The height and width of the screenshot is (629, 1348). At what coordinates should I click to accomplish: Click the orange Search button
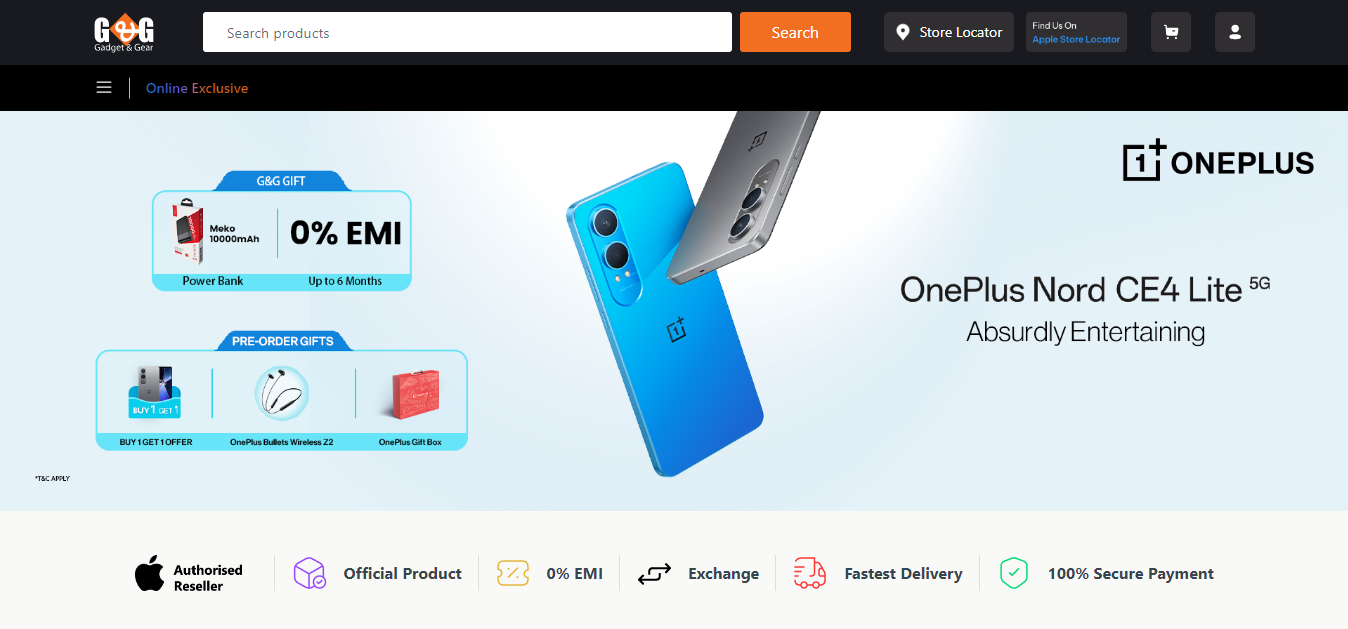tap(795, 32)
